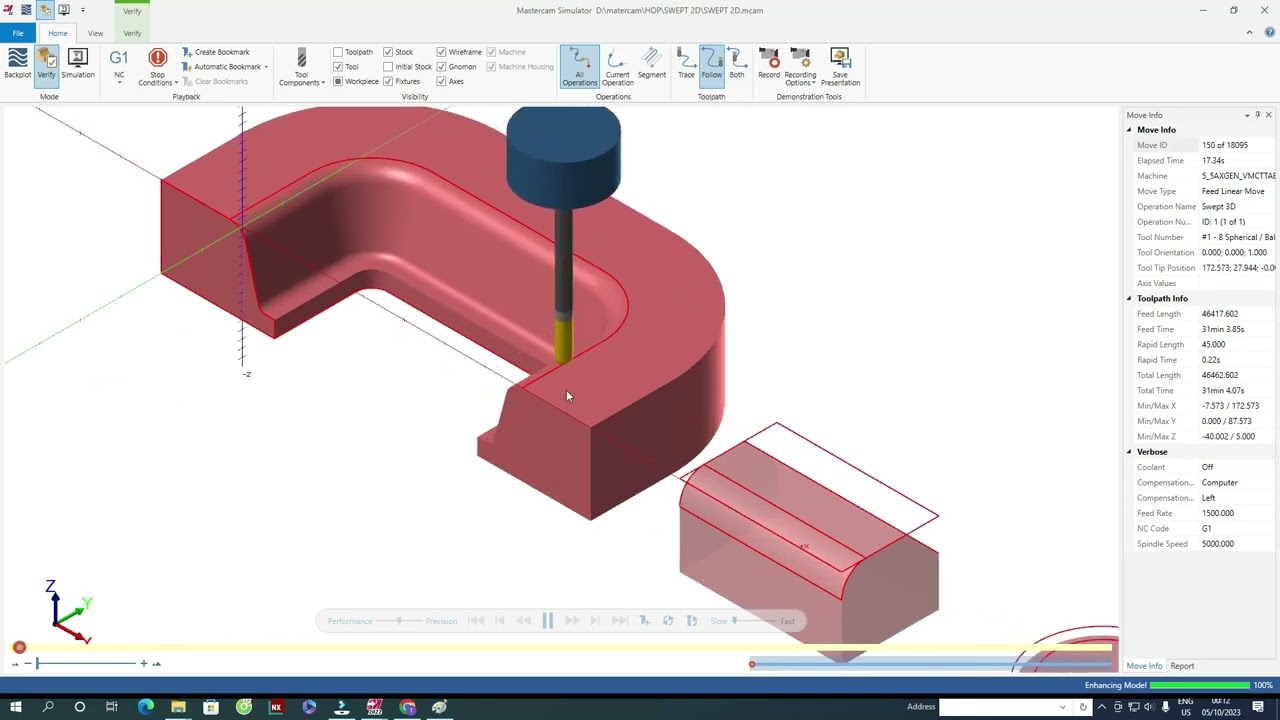Collapse the Move Info section
Image resolution: width=1280 pixels, height=720 pixels.
click(x=1130, y=130)
